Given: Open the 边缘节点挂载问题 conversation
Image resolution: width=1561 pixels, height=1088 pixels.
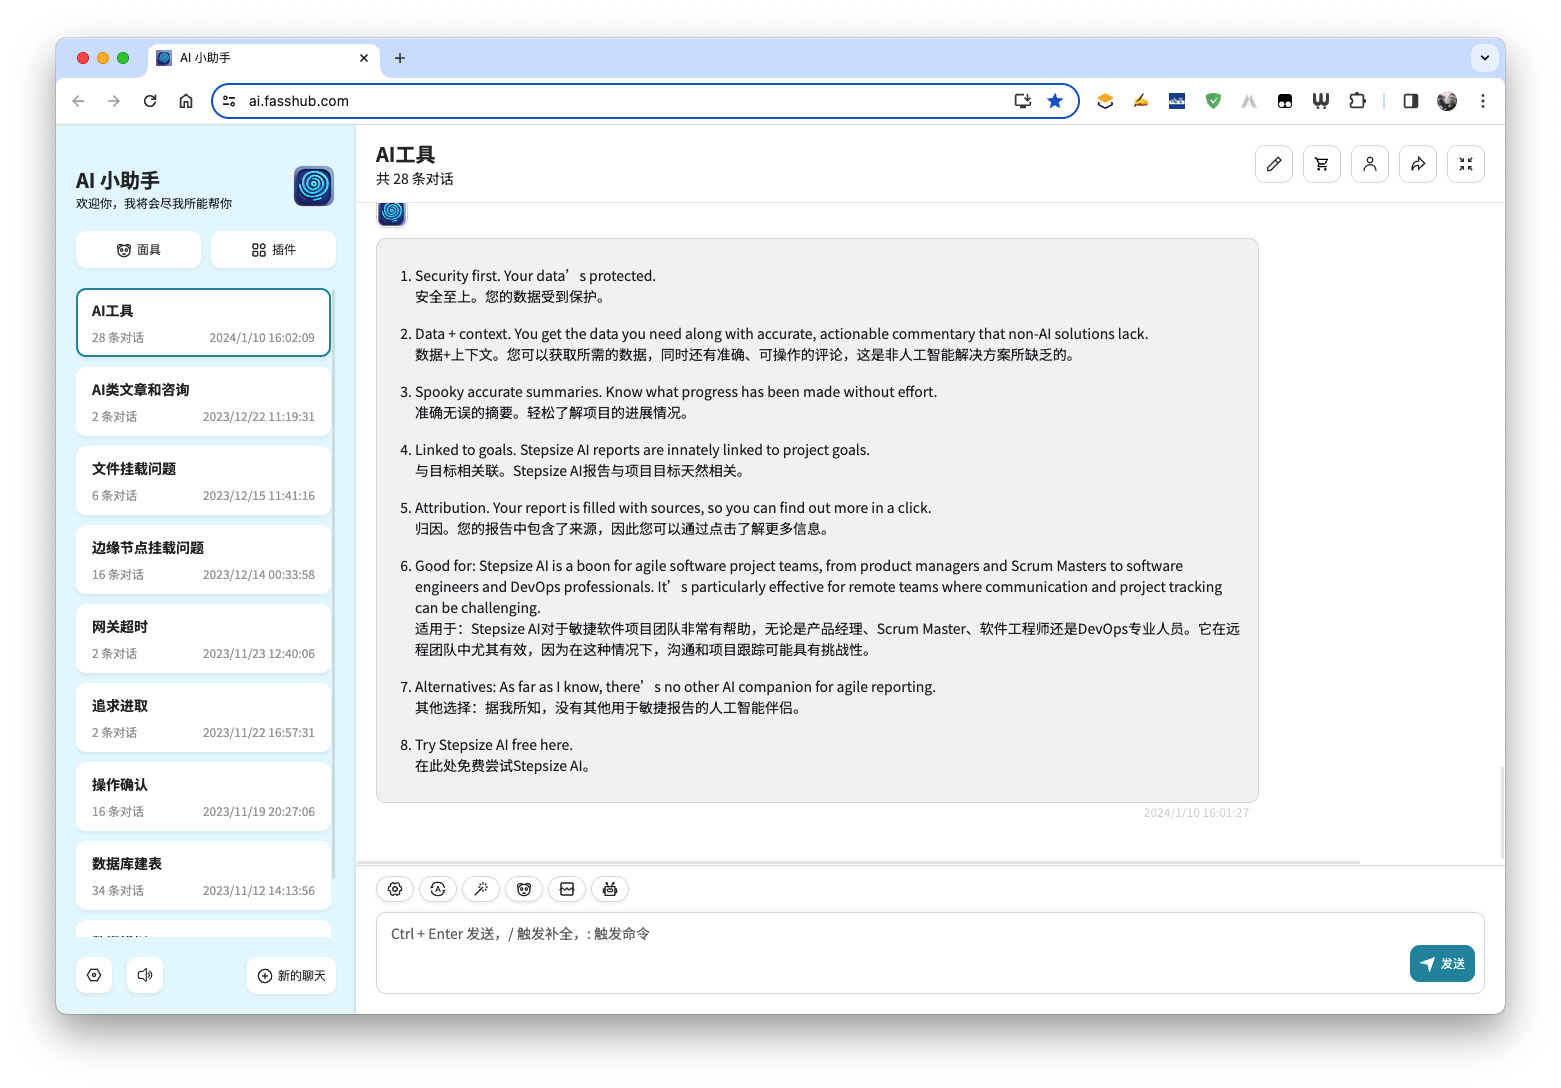Looking at the screenshot, I should point(203,560).
